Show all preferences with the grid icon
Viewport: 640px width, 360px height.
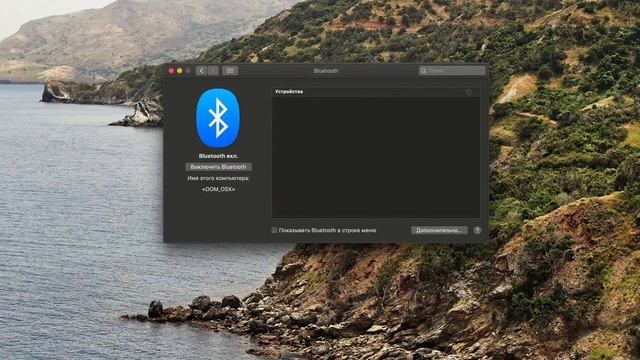(x=230, y=71)
